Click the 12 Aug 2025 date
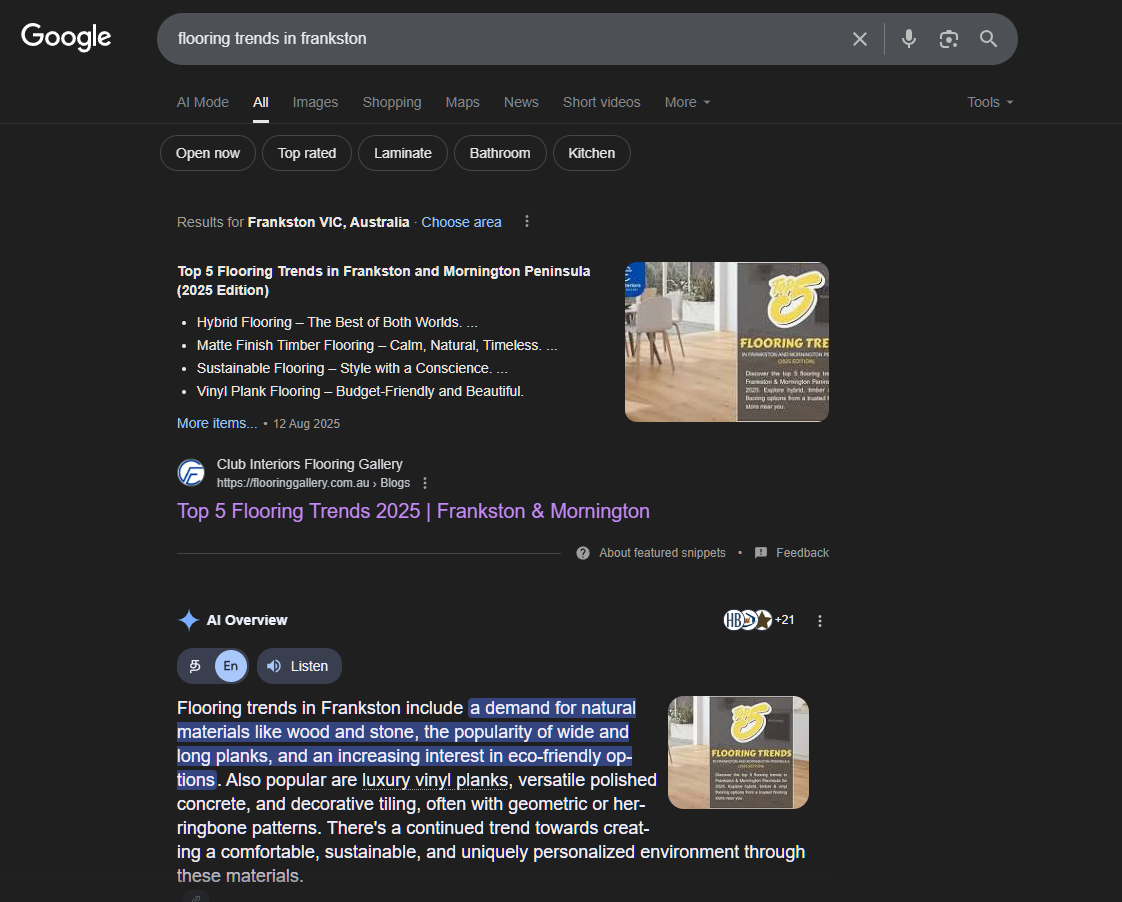The image size is (1122, 902). [306, 423]
